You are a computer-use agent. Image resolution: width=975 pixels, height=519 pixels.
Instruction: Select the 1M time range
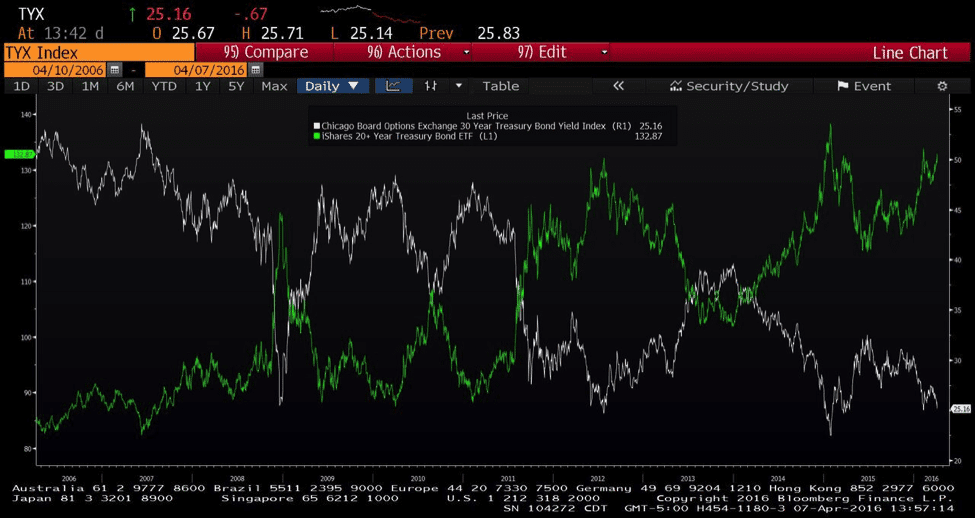pyautogui.click(x=90, y=86)
